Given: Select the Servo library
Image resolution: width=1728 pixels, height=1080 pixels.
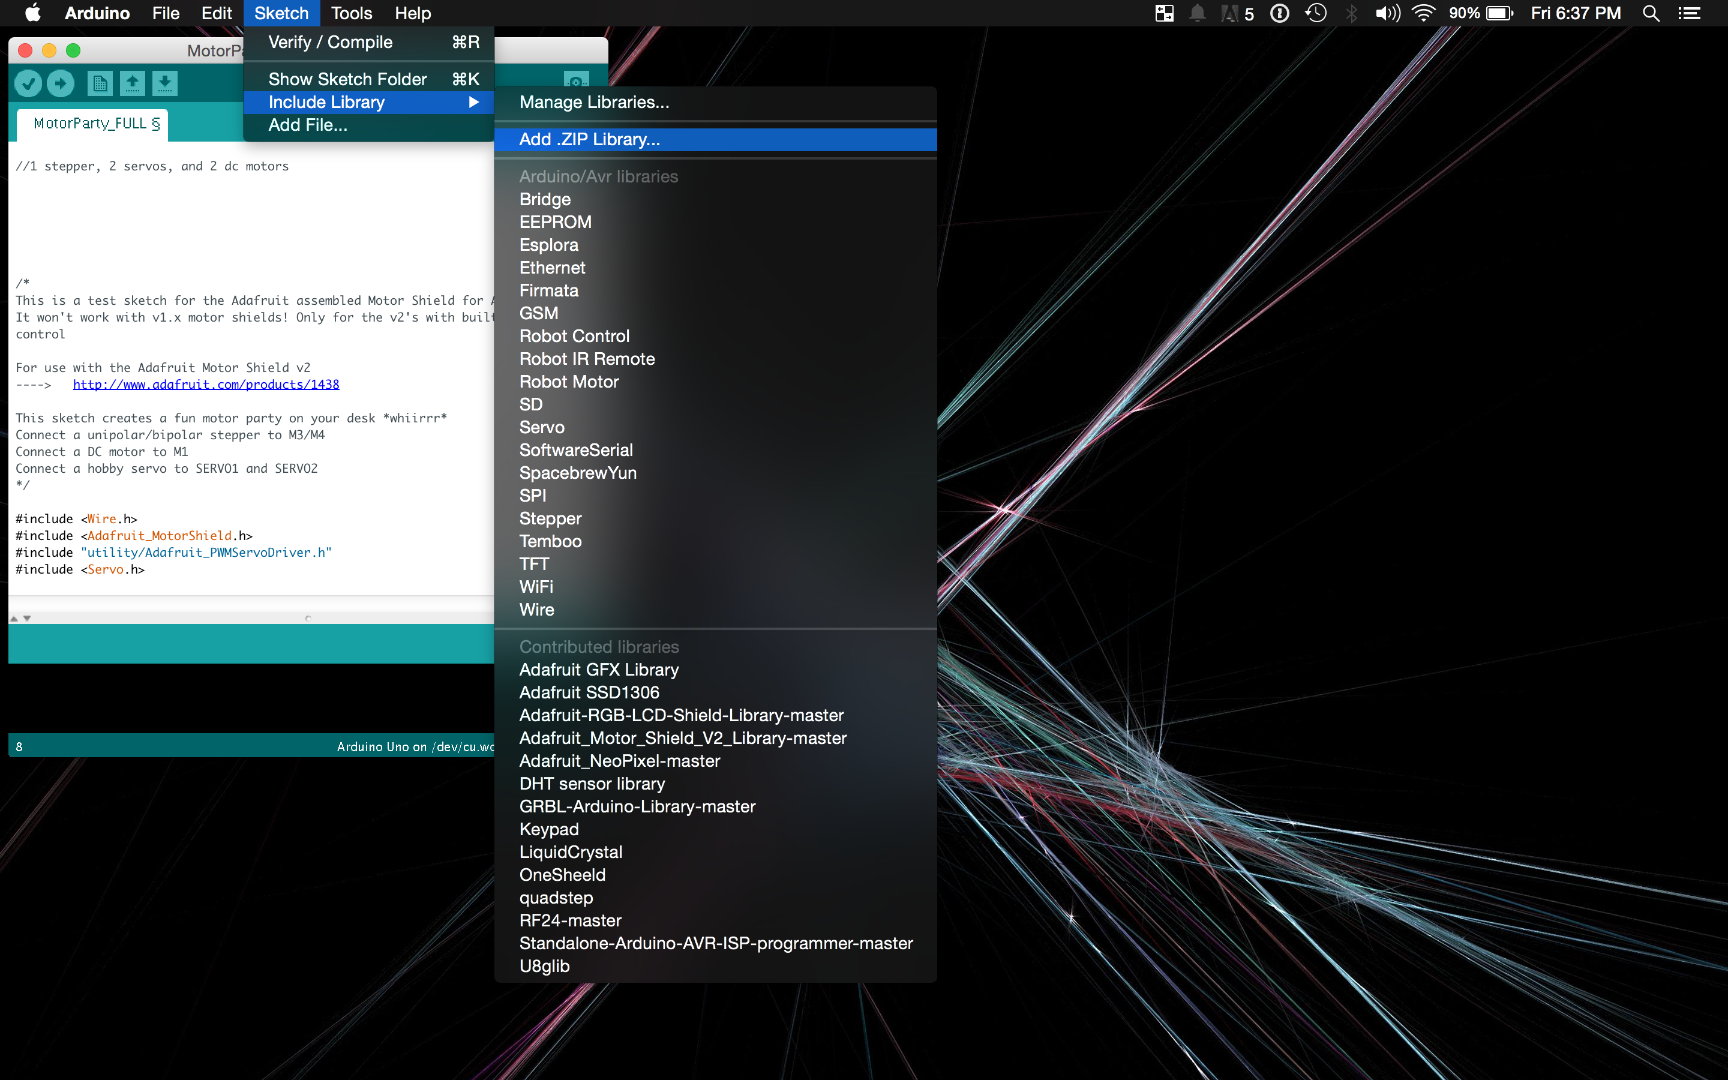Looking at the screenshot, I should [x=715, y=427].
